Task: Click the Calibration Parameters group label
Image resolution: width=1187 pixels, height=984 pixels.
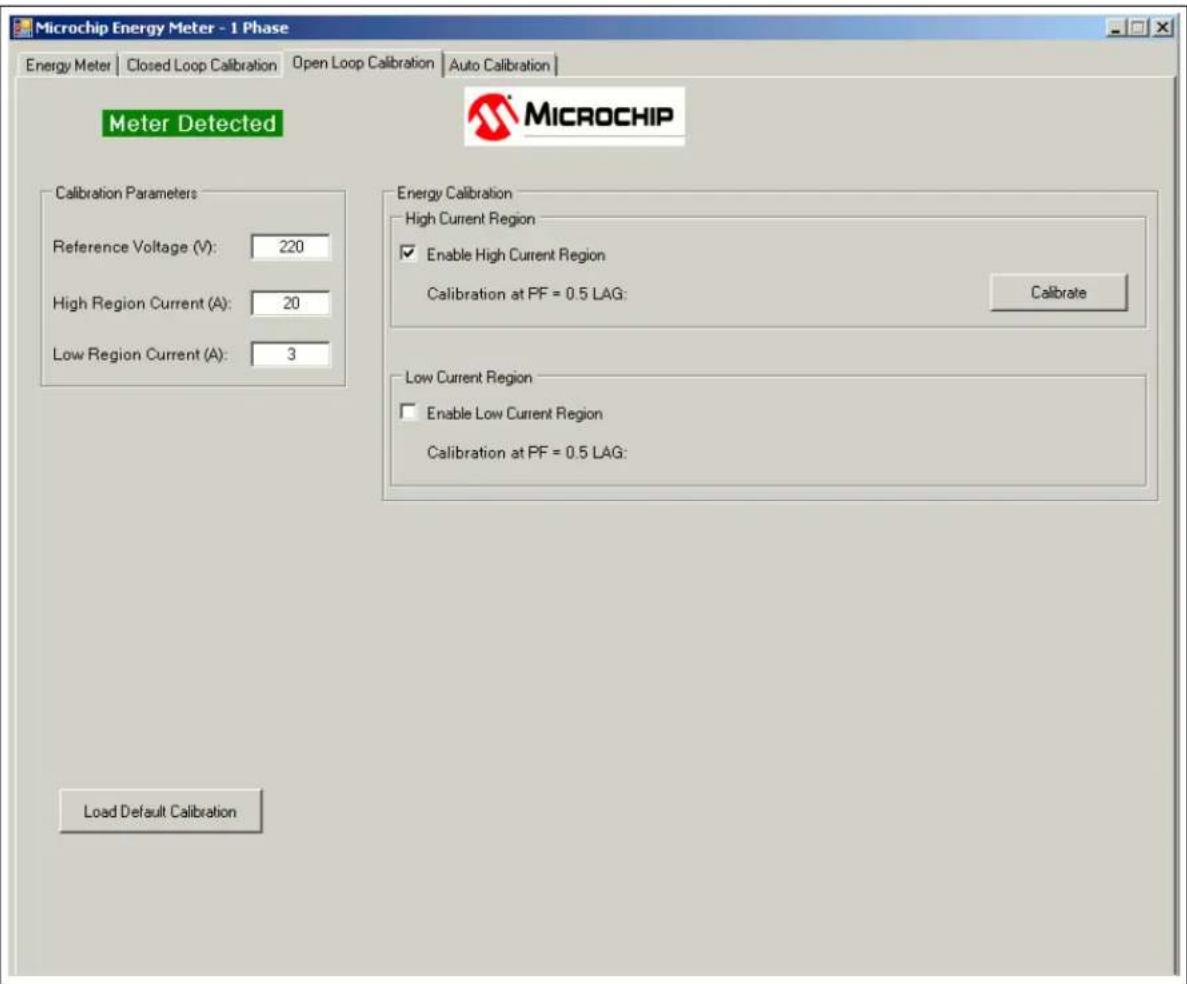Action: coord(126,193)
